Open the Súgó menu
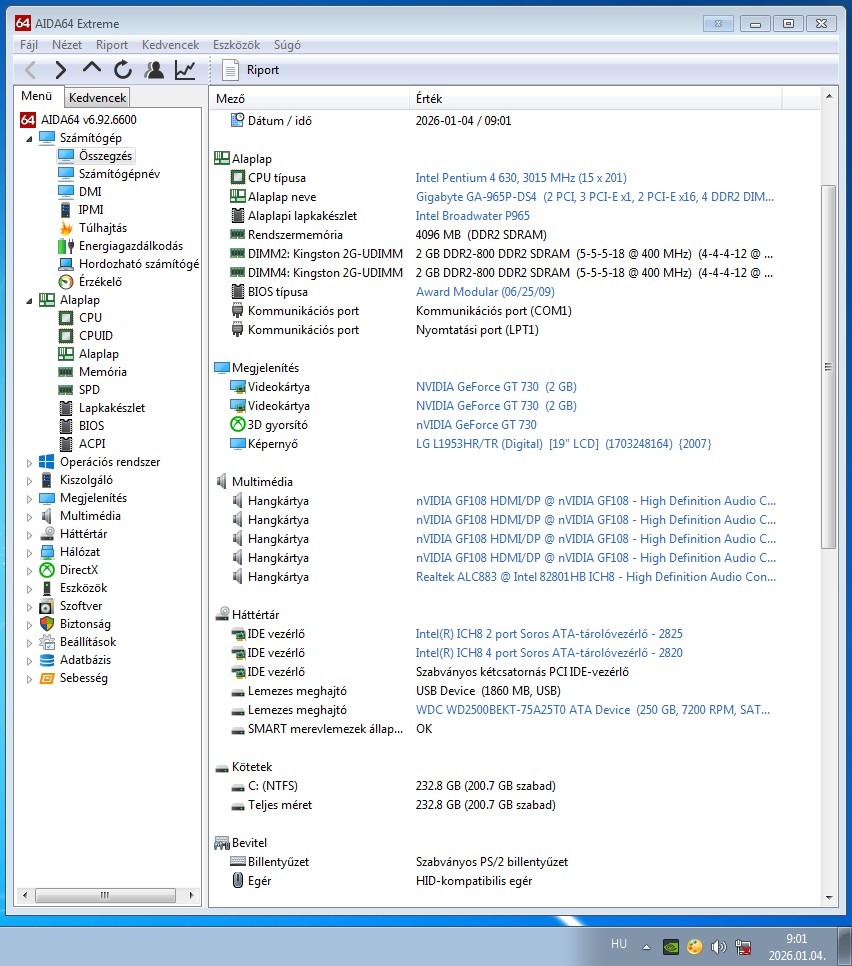Viewport: 852px width, 966px height. point(287,45)
